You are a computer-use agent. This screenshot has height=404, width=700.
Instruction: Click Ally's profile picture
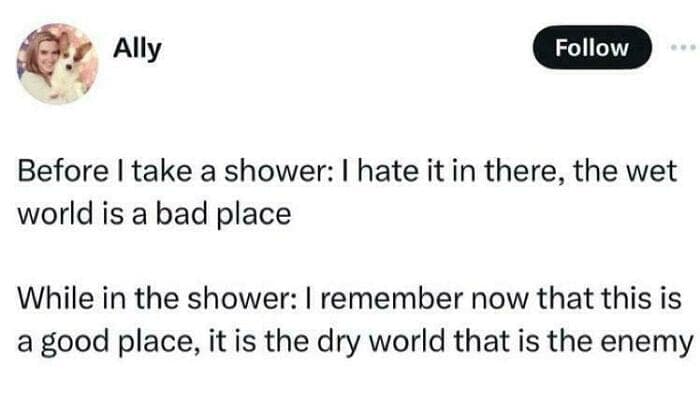tap(57, 64)
